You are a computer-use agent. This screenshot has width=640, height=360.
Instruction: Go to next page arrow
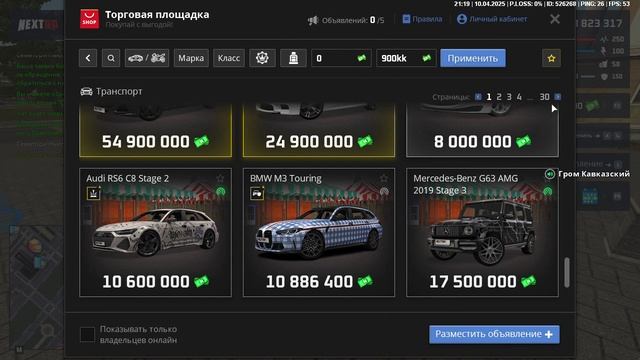pyautogui.click(x=558, y=97)
